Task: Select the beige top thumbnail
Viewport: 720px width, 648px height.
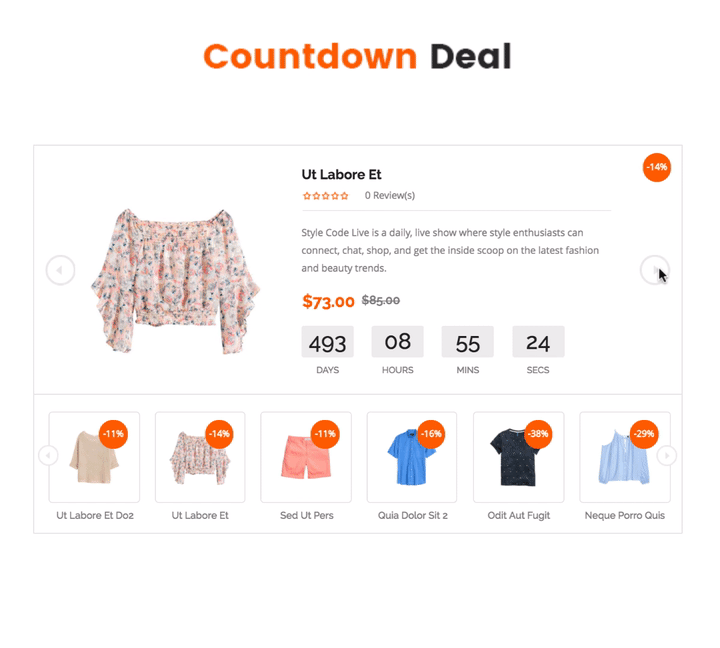Action: click(94, 457)
